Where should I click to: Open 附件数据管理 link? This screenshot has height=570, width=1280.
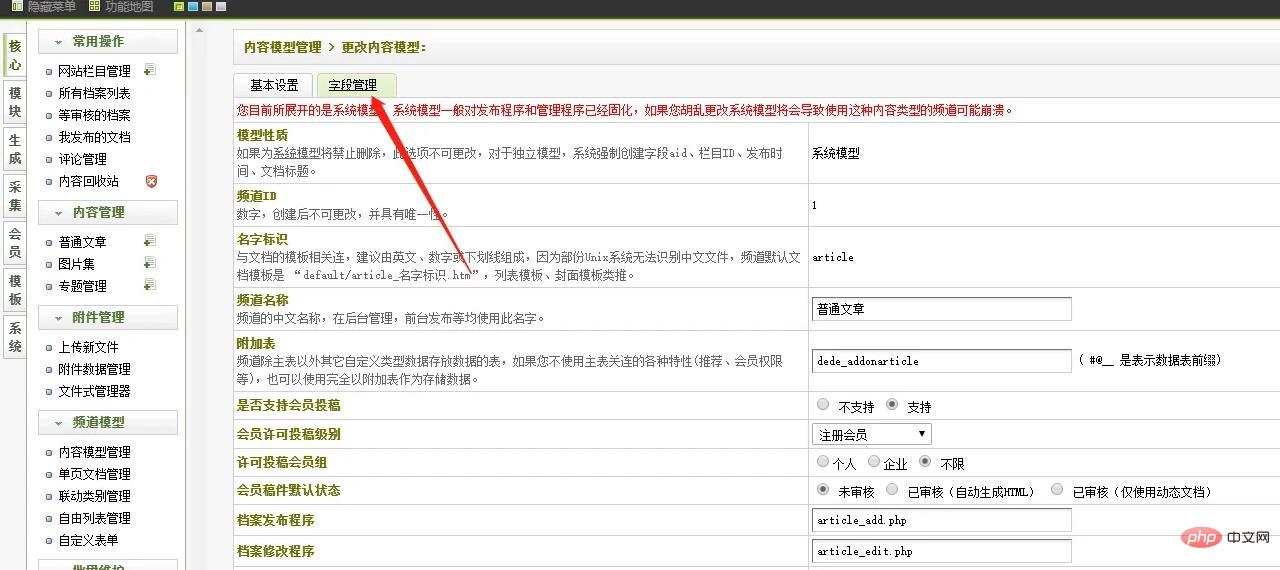click(94, 369)
